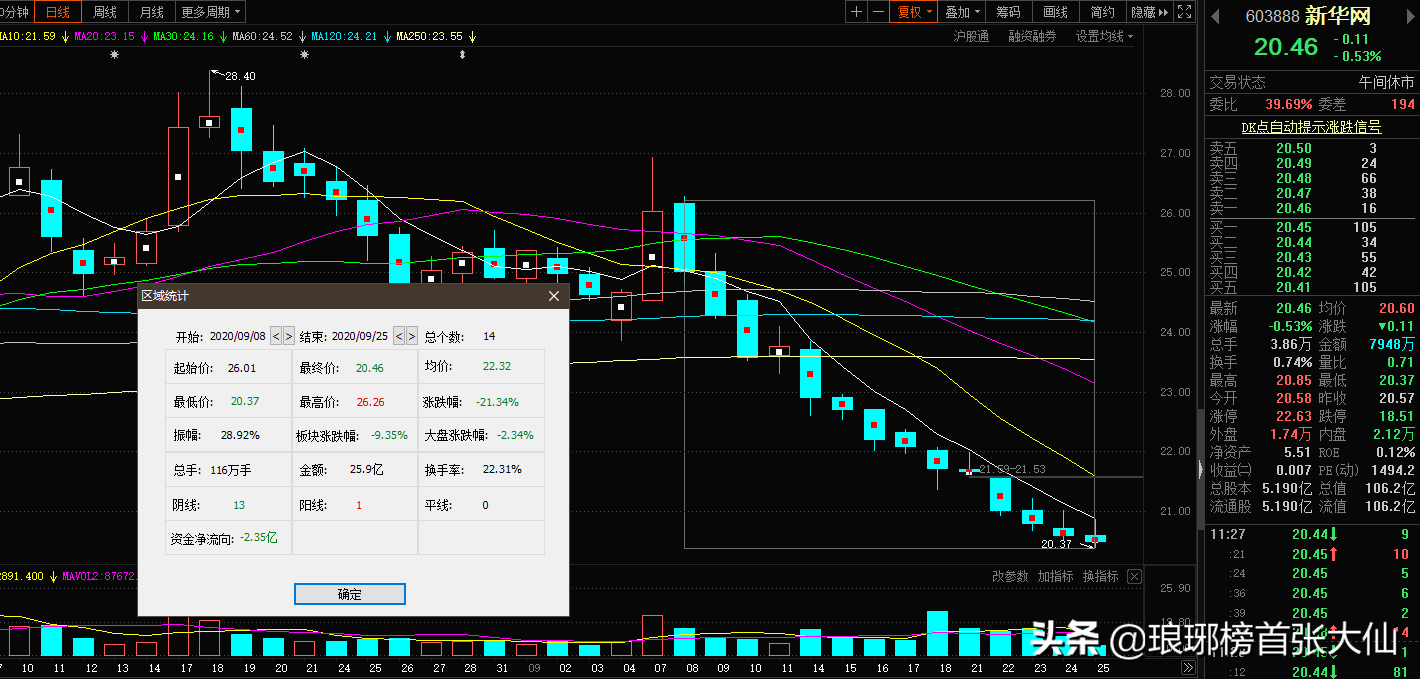This screenshot has width=1420, height=679.
Task: Open DK点自动提示涨跌信号 link
Action: (1311, 127)
